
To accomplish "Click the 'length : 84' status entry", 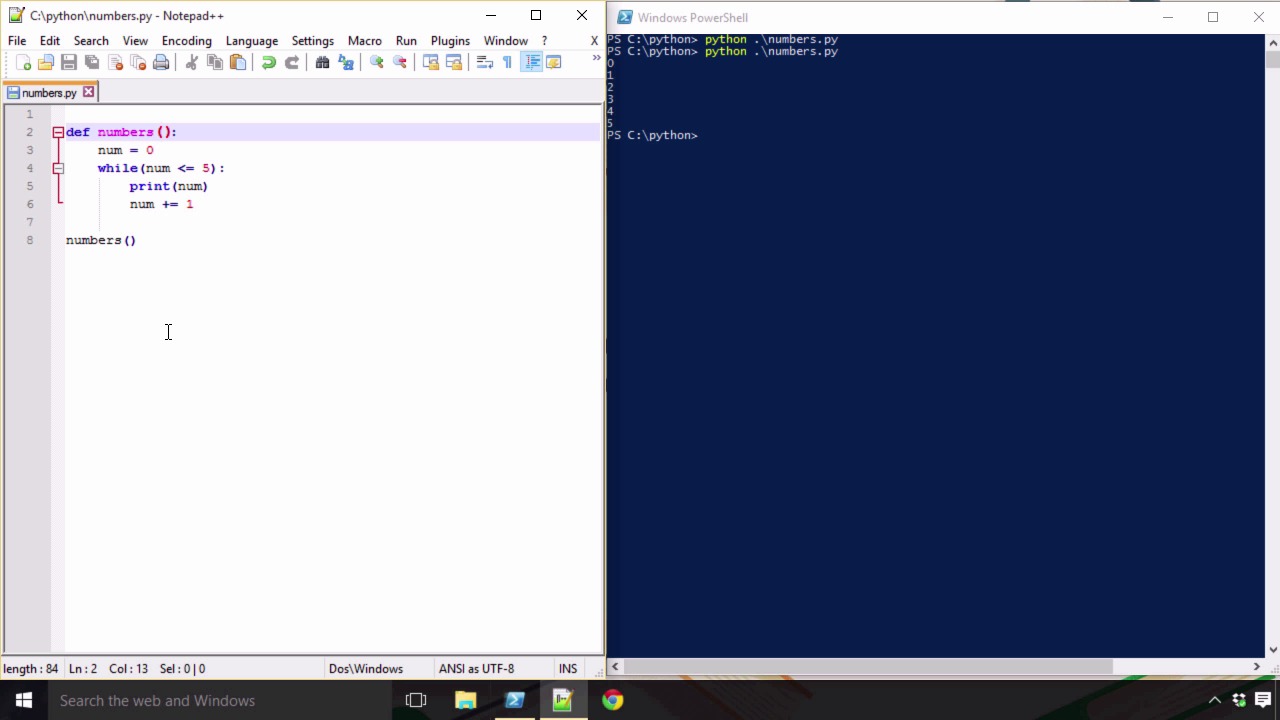I will (30, 669).
